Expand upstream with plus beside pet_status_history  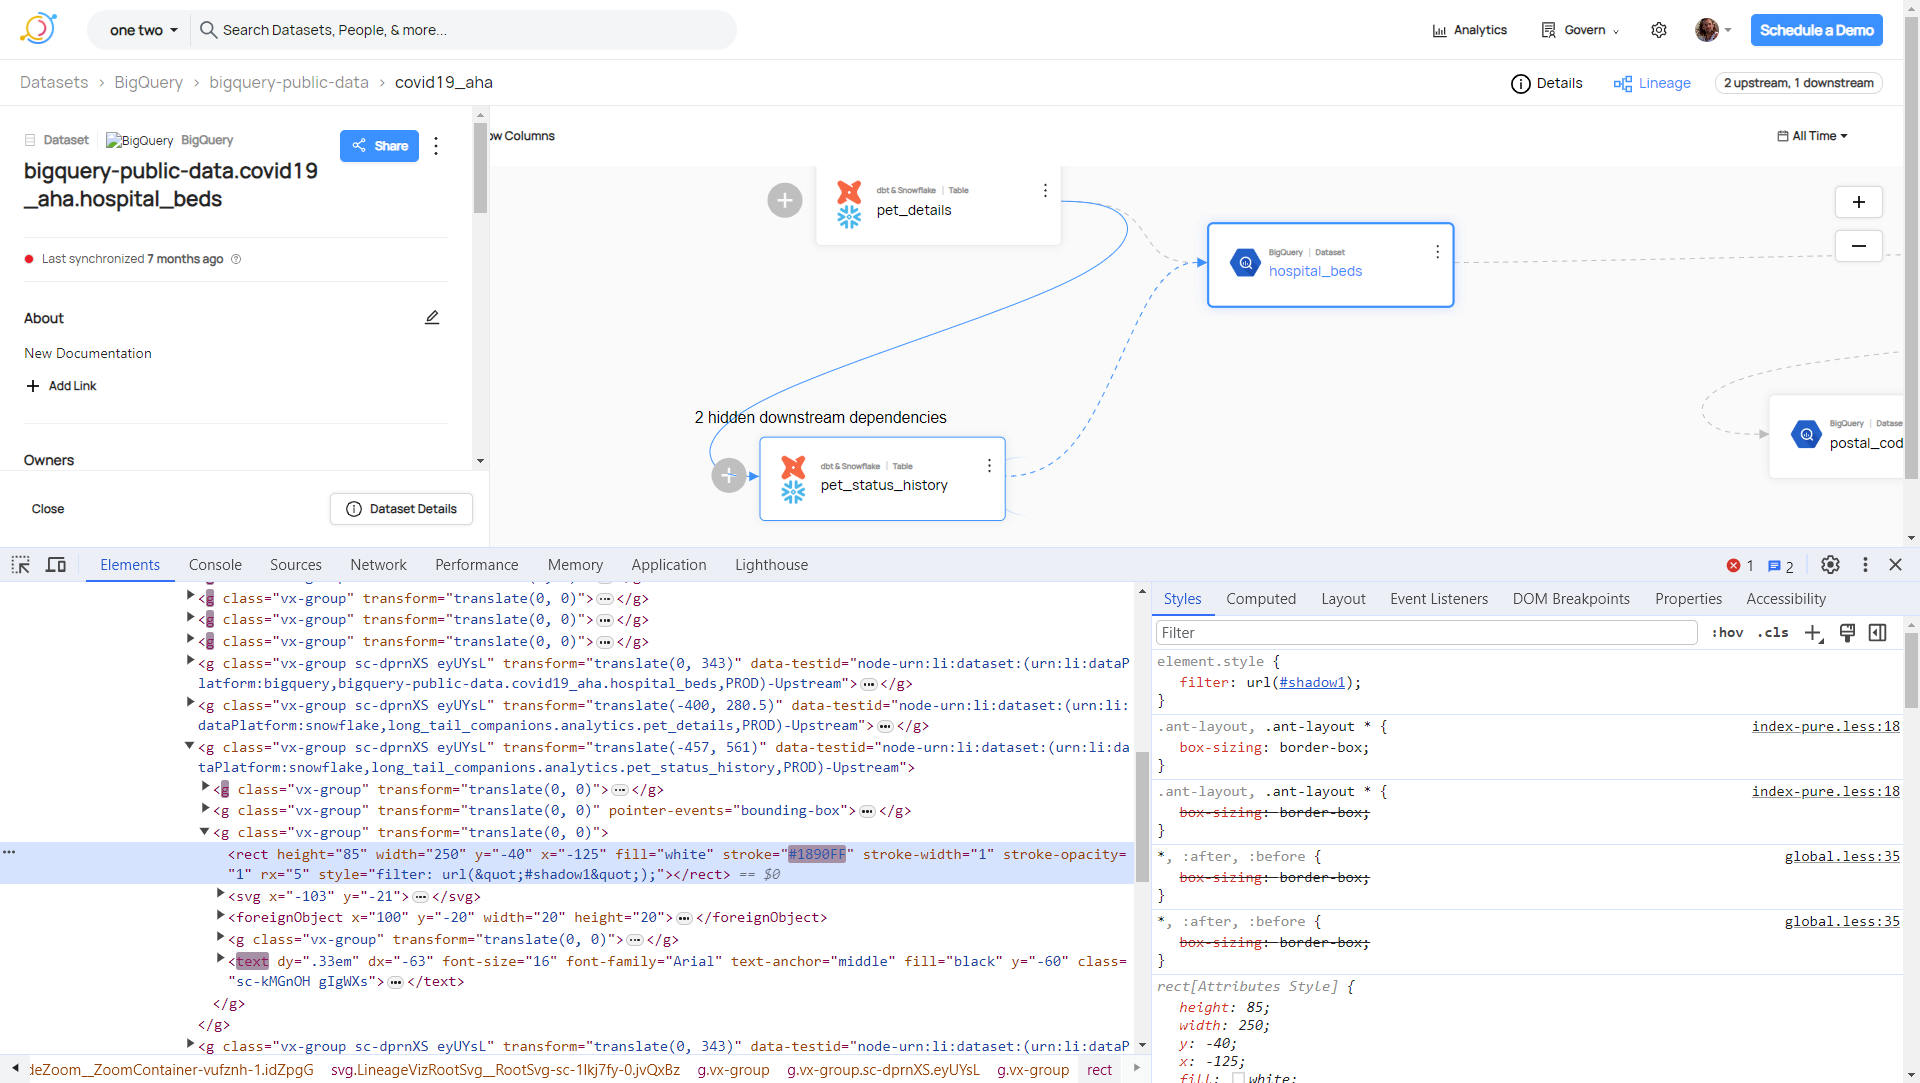pos(729,476)
